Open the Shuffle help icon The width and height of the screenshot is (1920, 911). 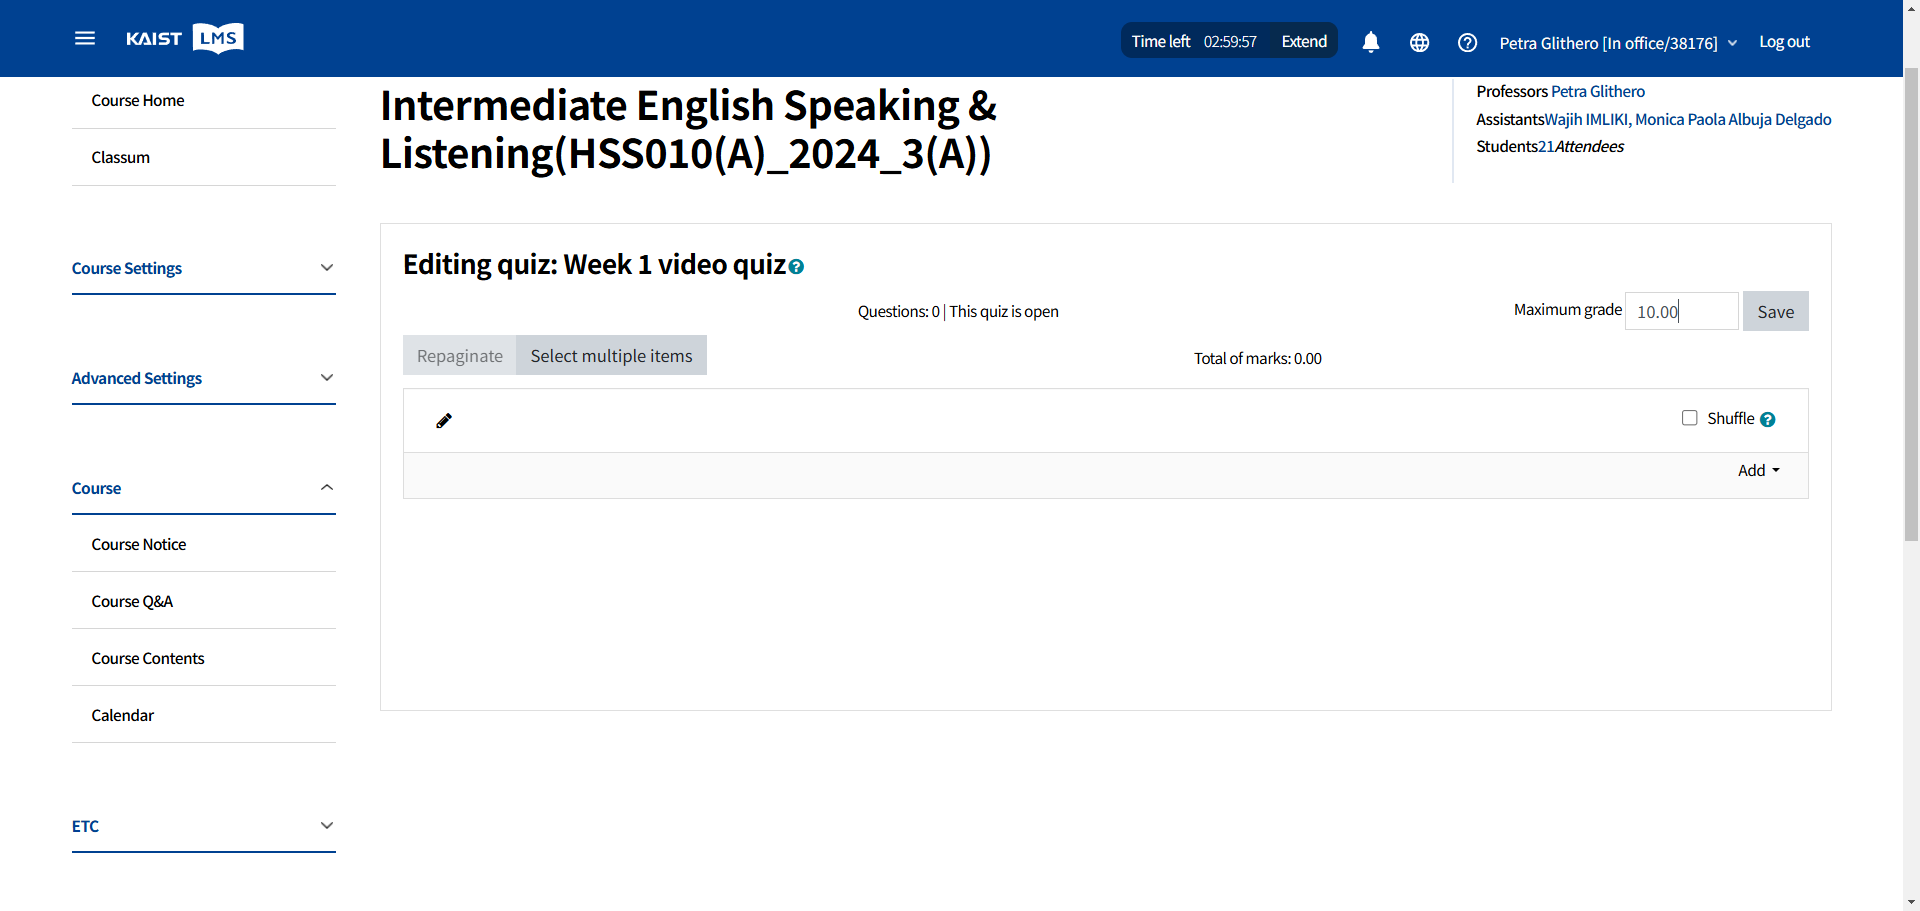click(1768, 420)
